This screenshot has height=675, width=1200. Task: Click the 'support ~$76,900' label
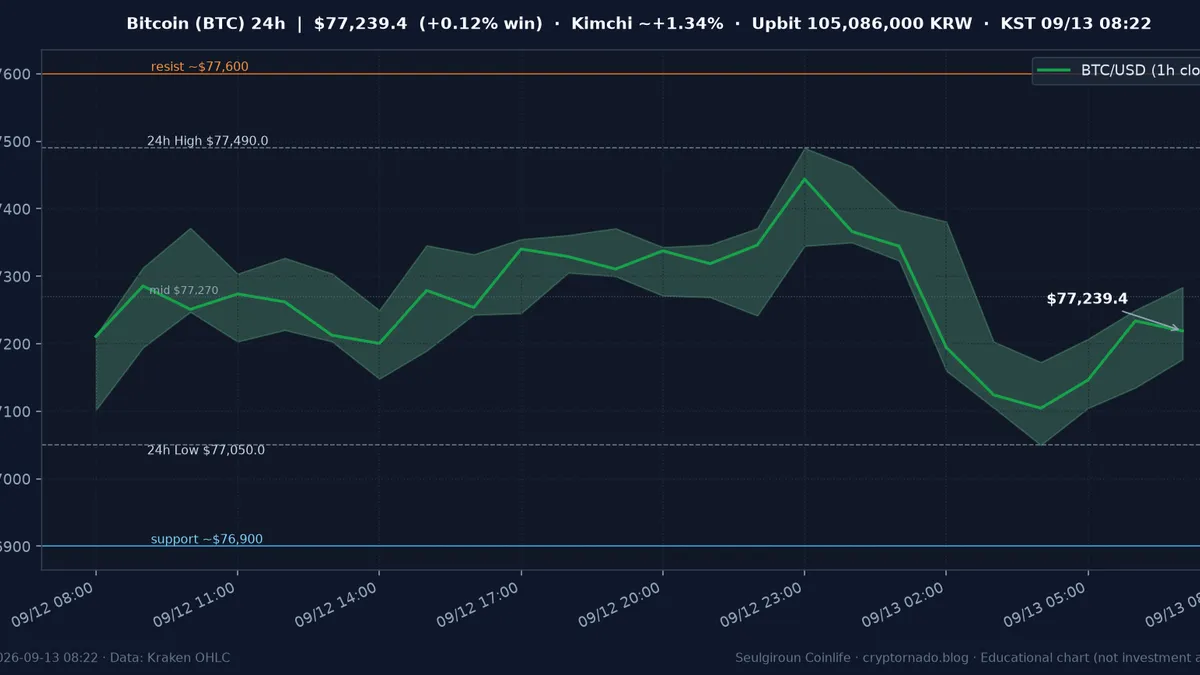tap(207, 539)
